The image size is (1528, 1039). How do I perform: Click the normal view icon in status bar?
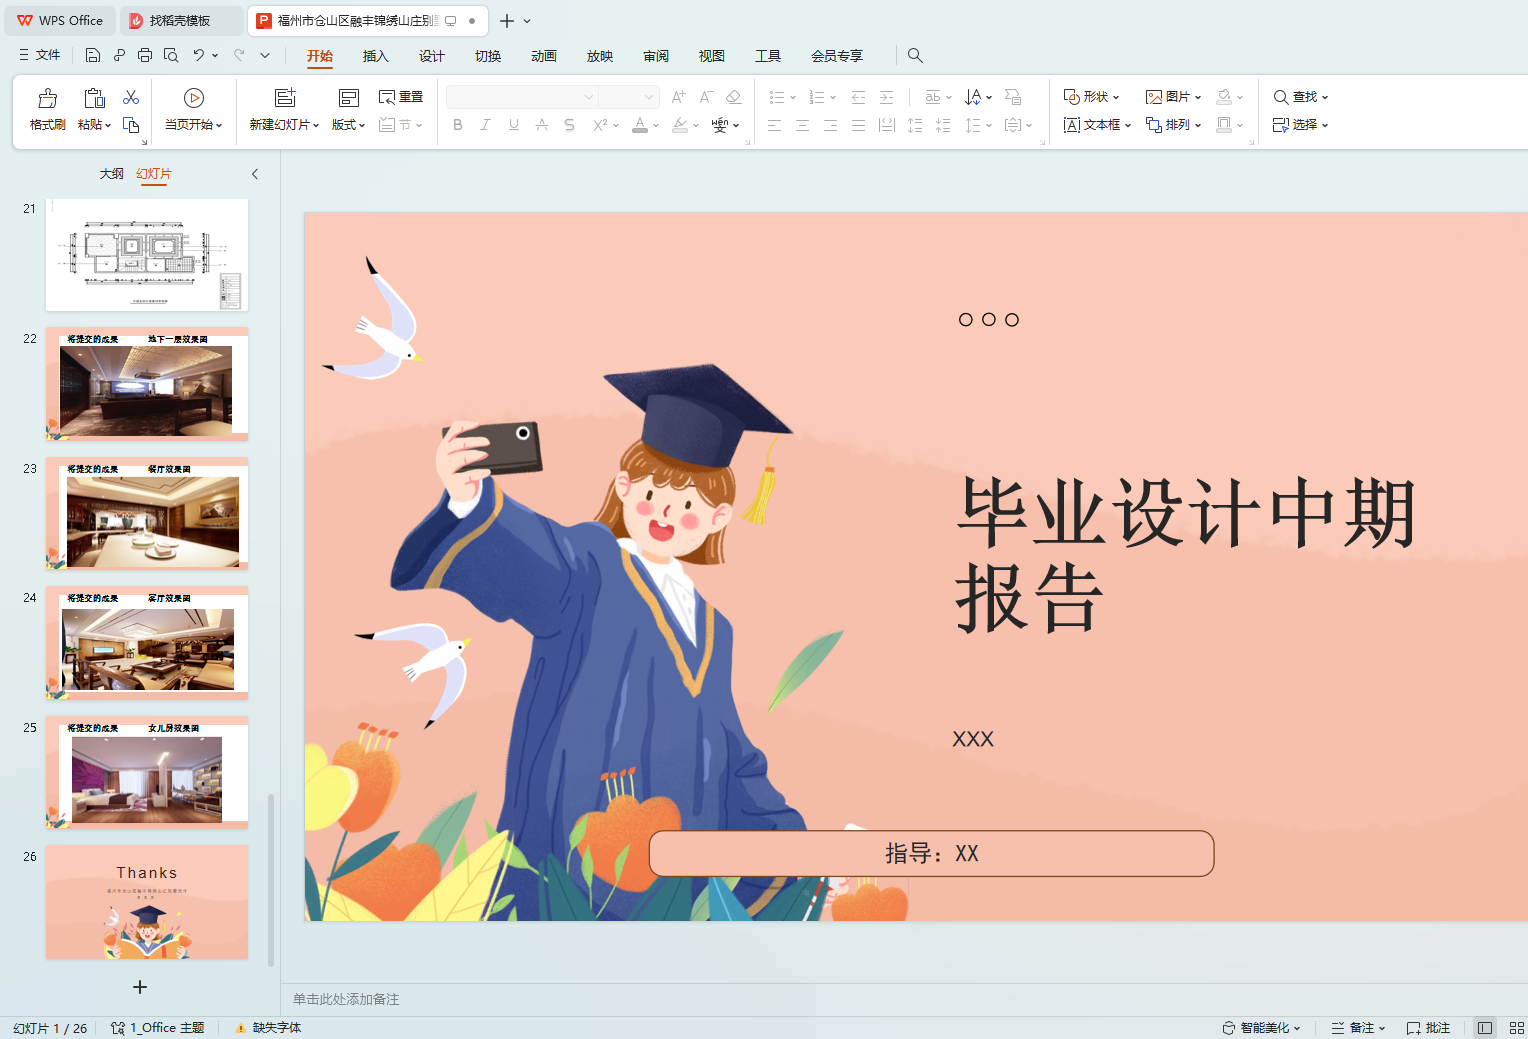point(1485,1028)
